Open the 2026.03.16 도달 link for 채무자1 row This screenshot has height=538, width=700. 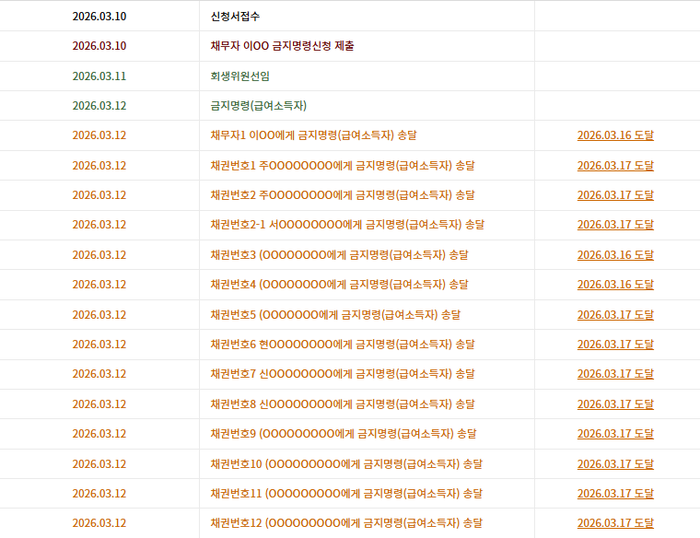[615, 135]
